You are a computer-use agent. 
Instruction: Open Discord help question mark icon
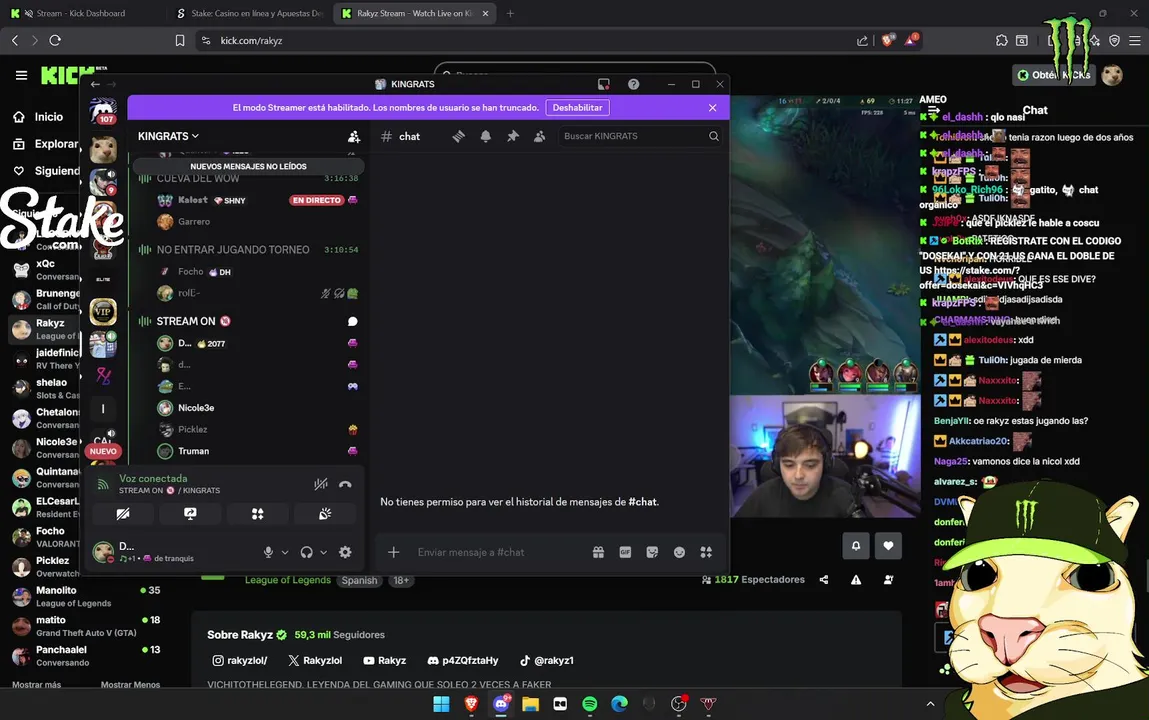pyautogui.click(x=633, y=84)
